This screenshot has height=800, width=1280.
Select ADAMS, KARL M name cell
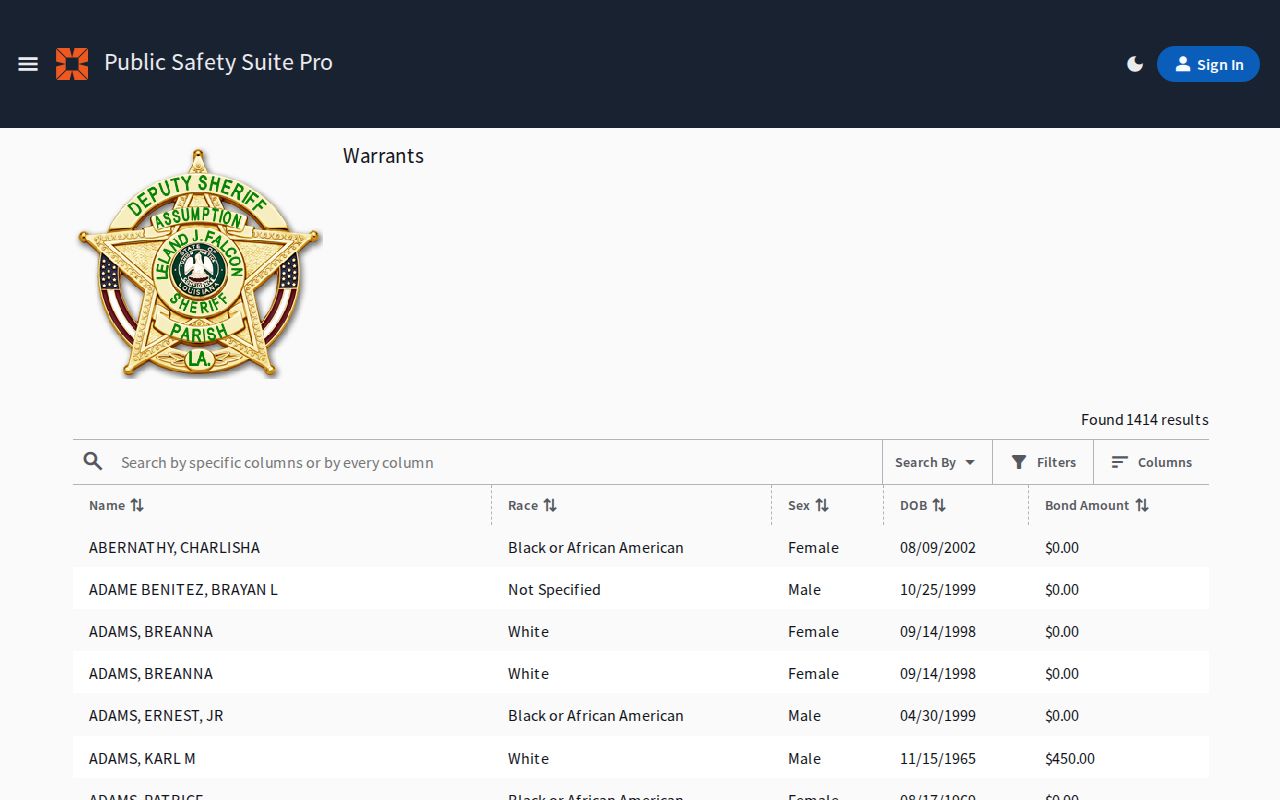coord(142,758)
